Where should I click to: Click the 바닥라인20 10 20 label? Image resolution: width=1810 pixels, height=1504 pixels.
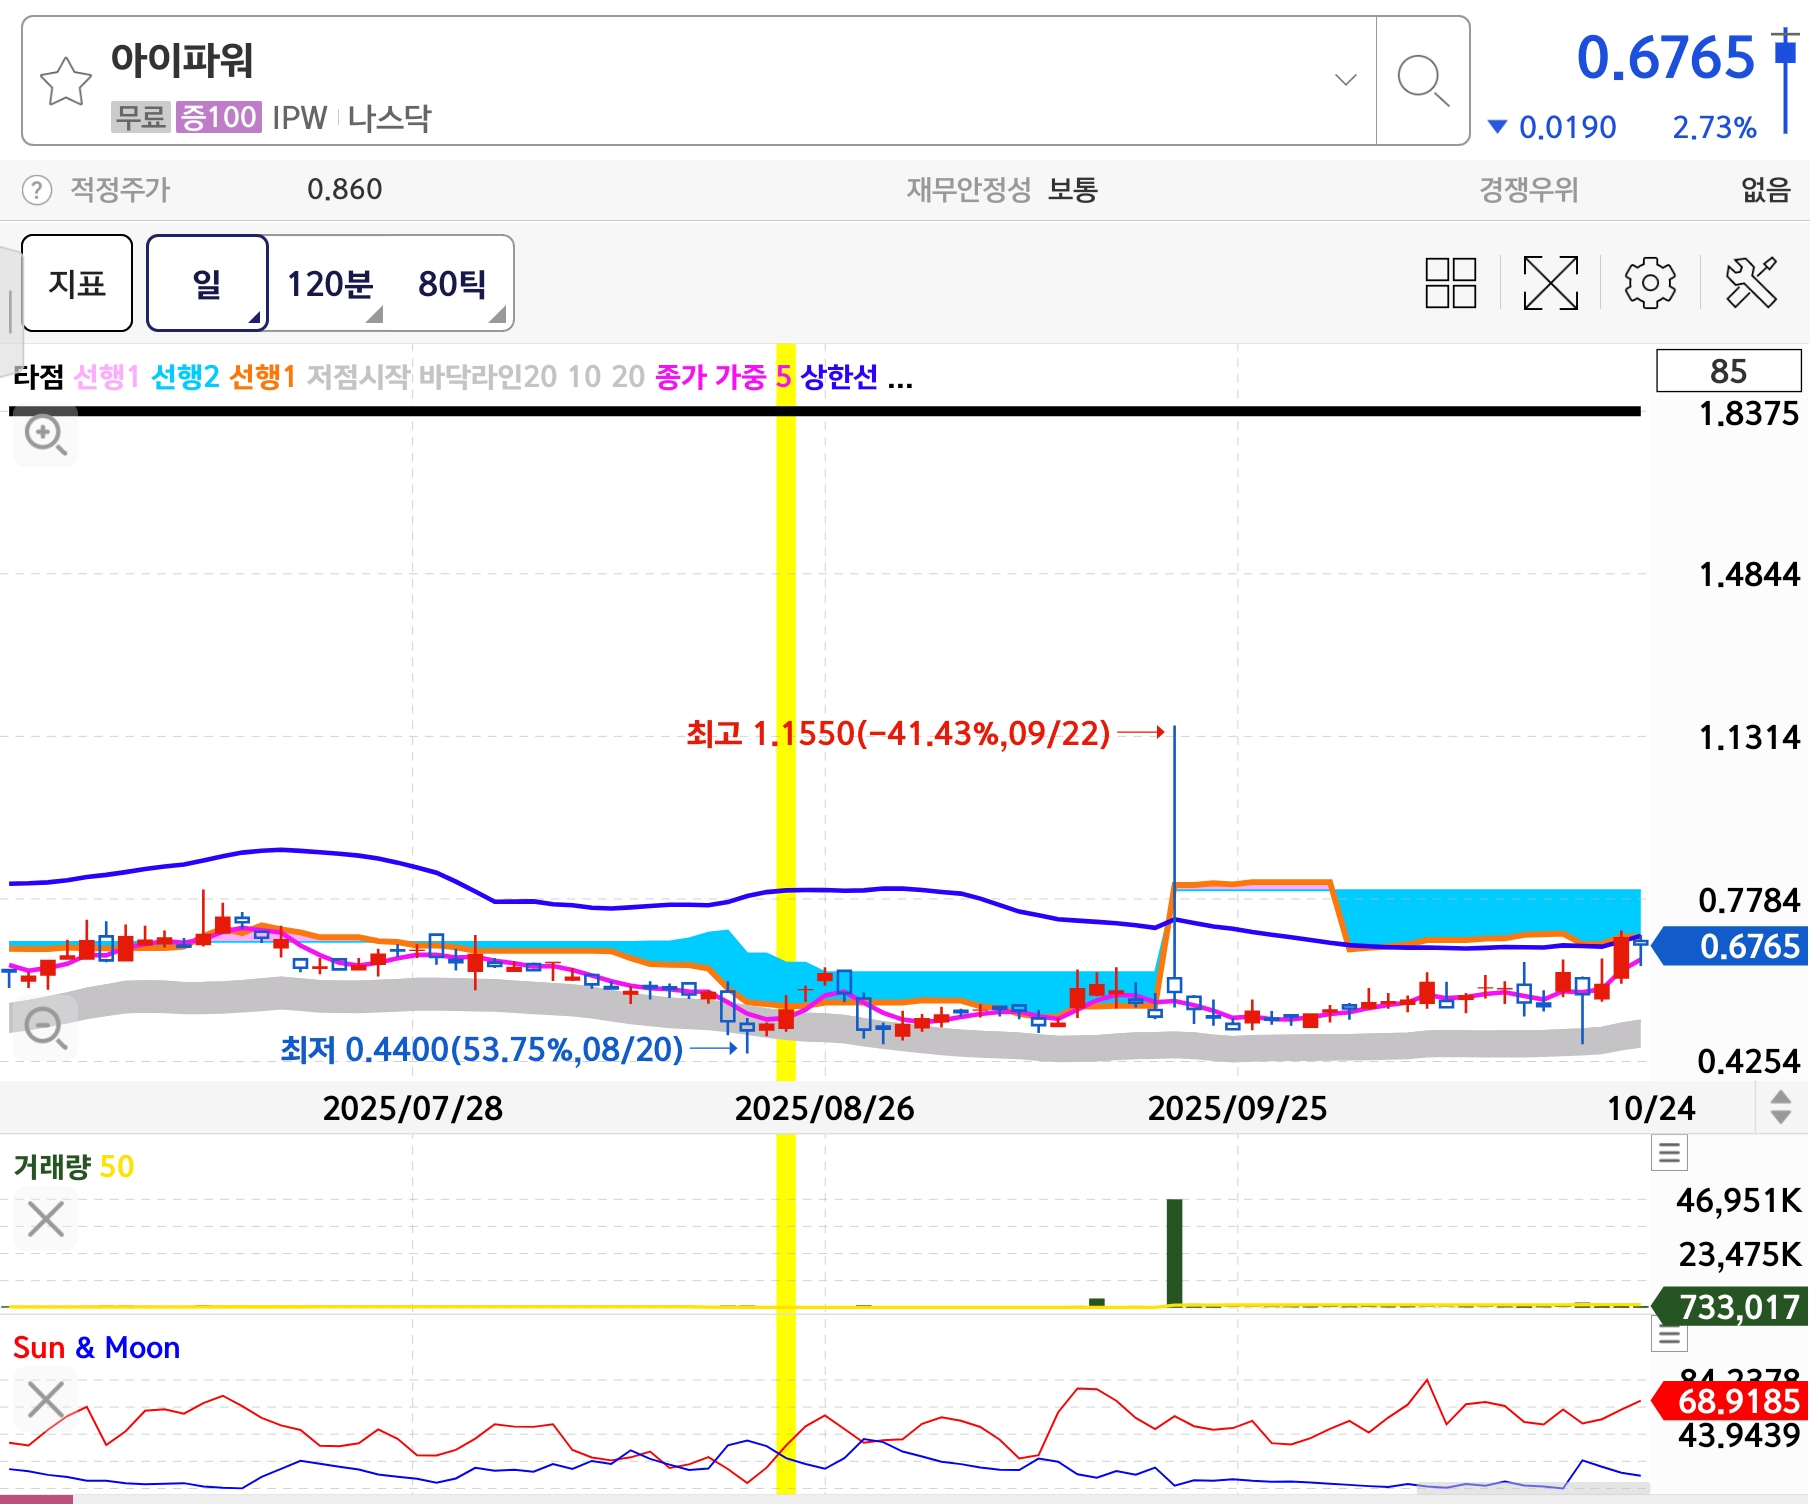pyautogui.click(x=531, y=377)
